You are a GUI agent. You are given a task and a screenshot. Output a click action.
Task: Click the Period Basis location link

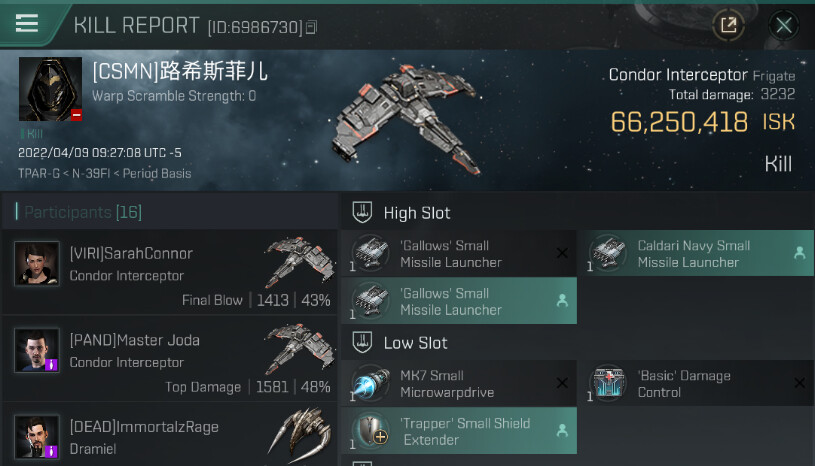pyautogui.click(x=157, y=174)
